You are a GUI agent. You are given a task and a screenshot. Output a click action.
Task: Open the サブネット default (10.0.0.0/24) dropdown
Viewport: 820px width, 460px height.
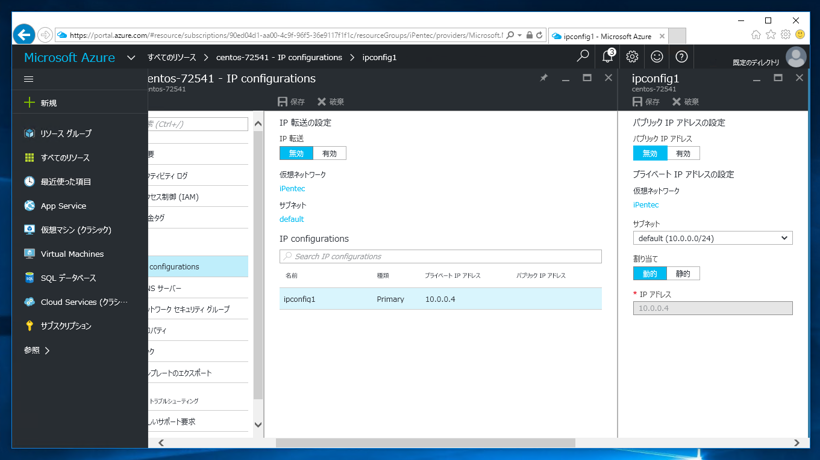[712, 238]
